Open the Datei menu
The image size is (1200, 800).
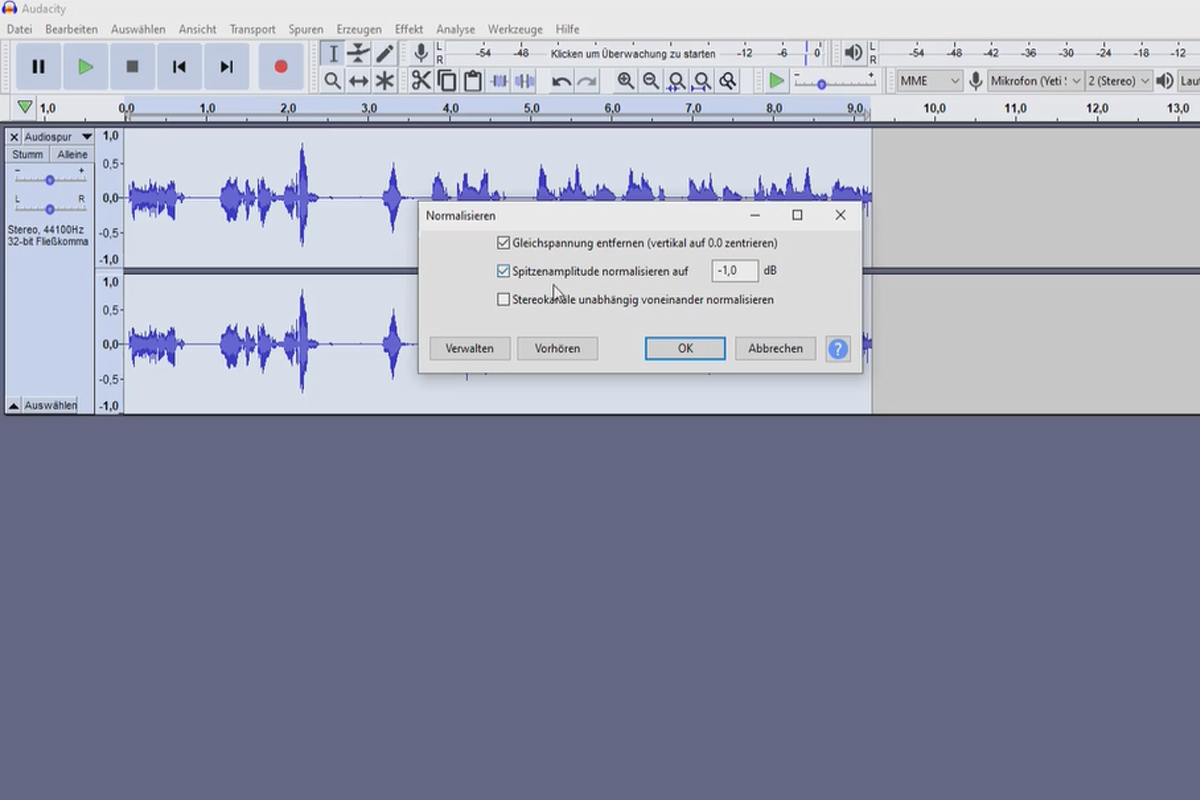click(x=19, y=29)
